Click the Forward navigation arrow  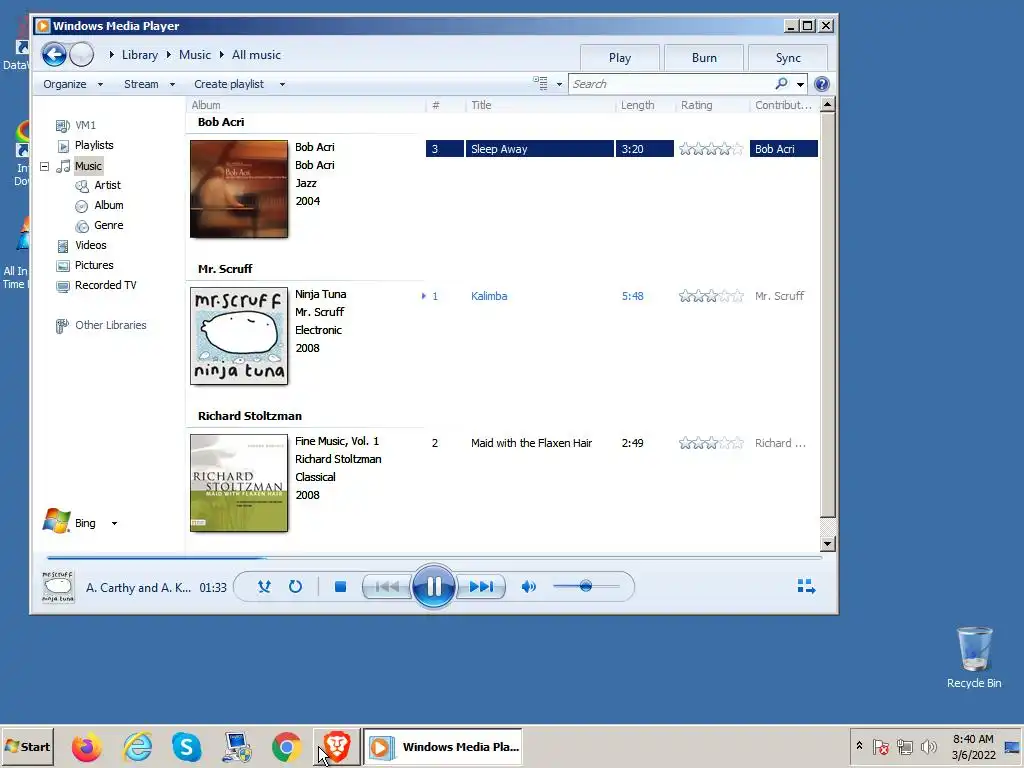82,54
